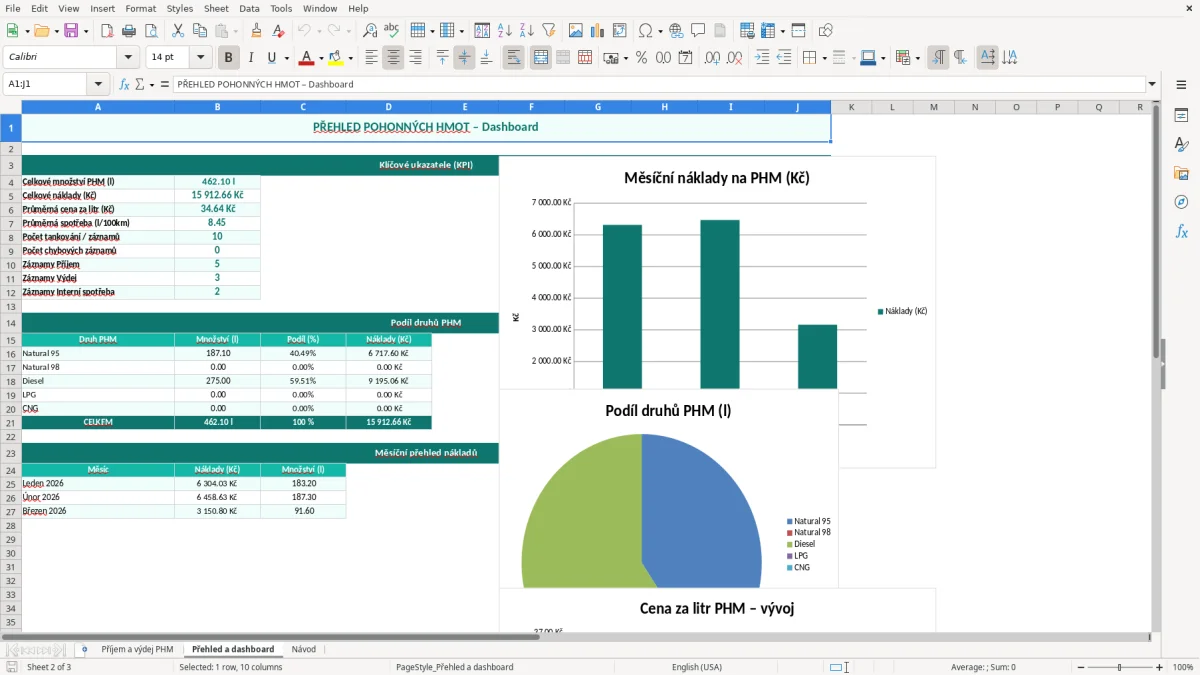
Task: Increase the cell indent
Action: [x=762, y=58]
